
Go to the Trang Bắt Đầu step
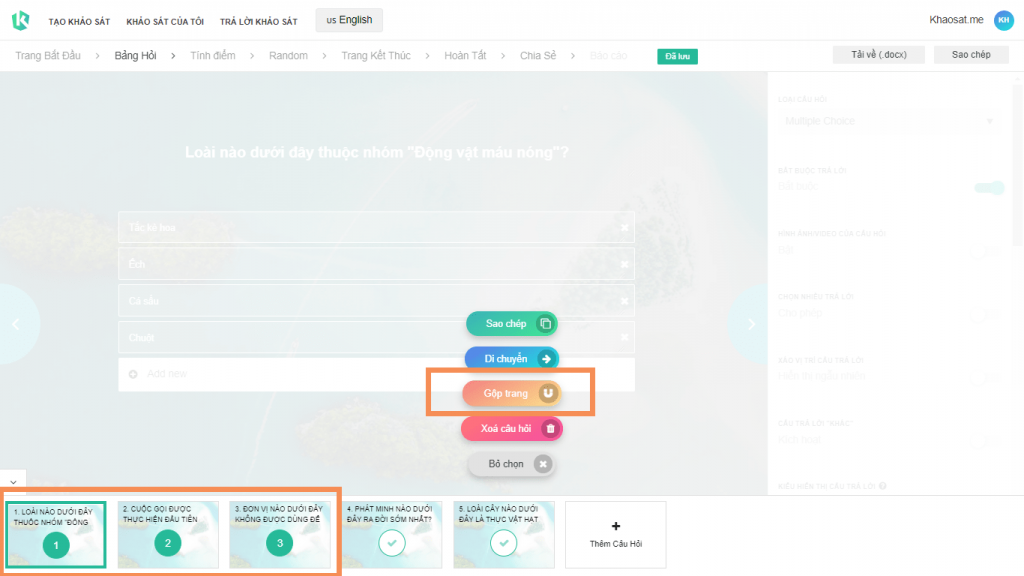pyautogui.click(x=48, y=56)
